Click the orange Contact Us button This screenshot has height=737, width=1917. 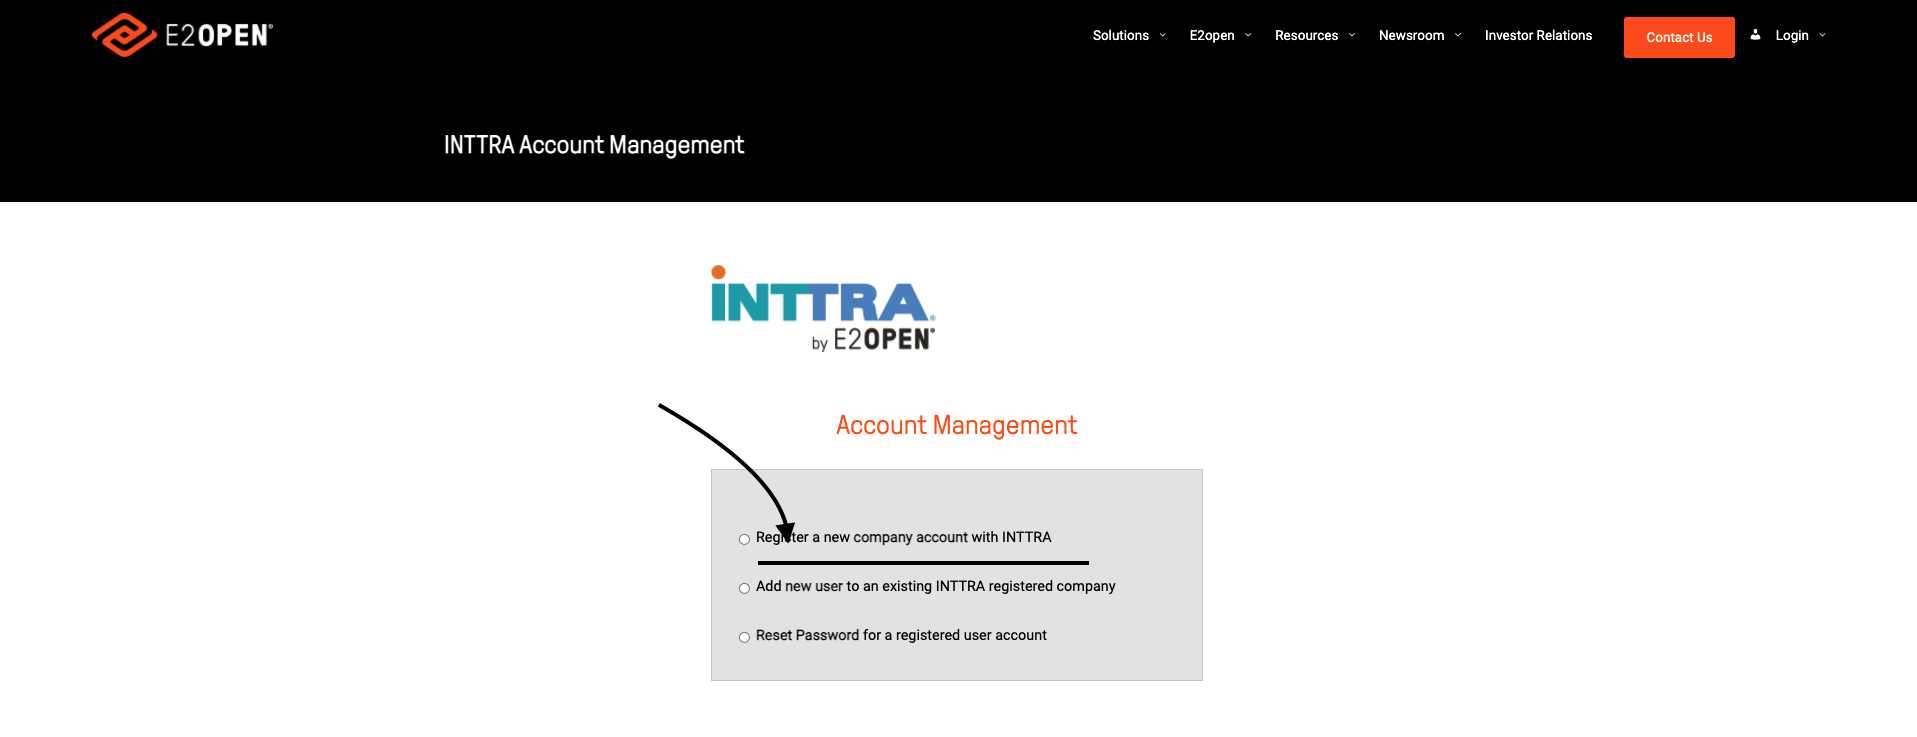tap(1679, 37)
